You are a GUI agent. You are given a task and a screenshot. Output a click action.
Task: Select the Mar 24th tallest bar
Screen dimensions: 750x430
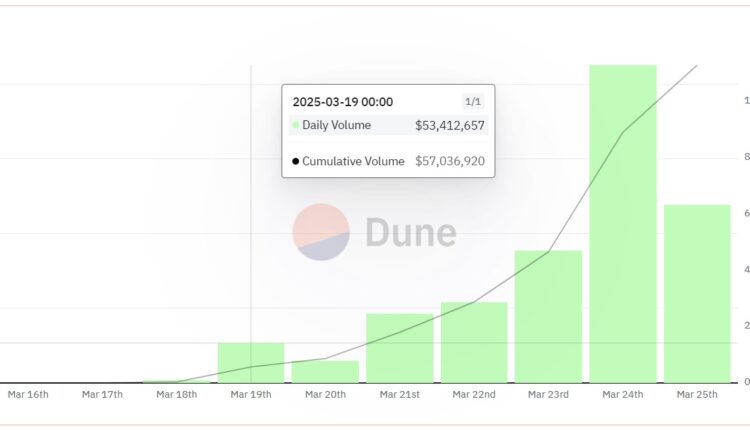coord(623,223)
